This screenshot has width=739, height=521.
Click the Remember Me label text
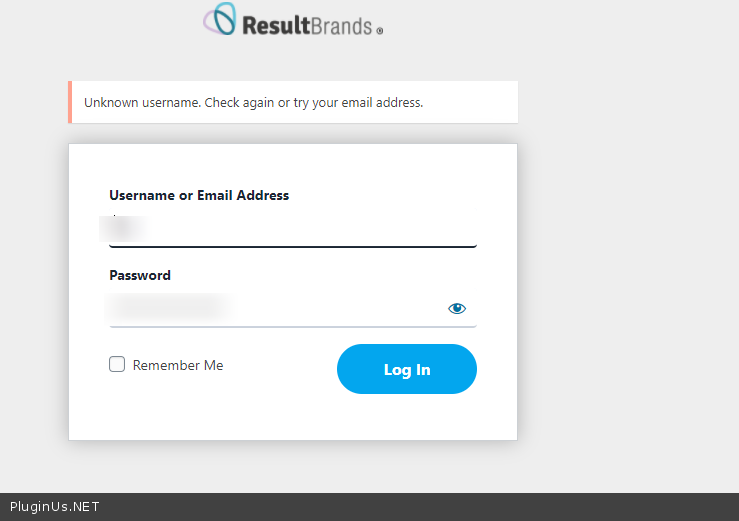pyautogui.click(x=178, y=366)
